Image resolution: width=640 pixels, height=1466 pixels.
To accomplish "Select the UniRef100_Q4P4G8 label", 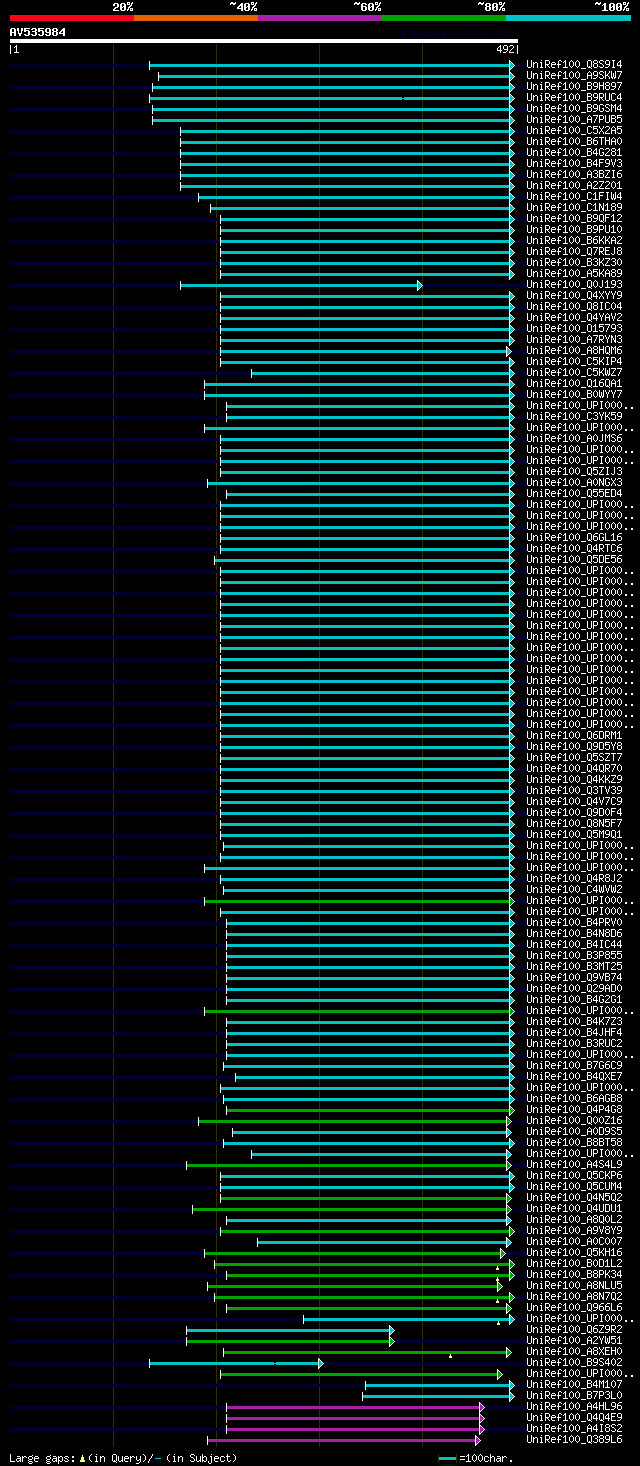I will pos(574,1109).
